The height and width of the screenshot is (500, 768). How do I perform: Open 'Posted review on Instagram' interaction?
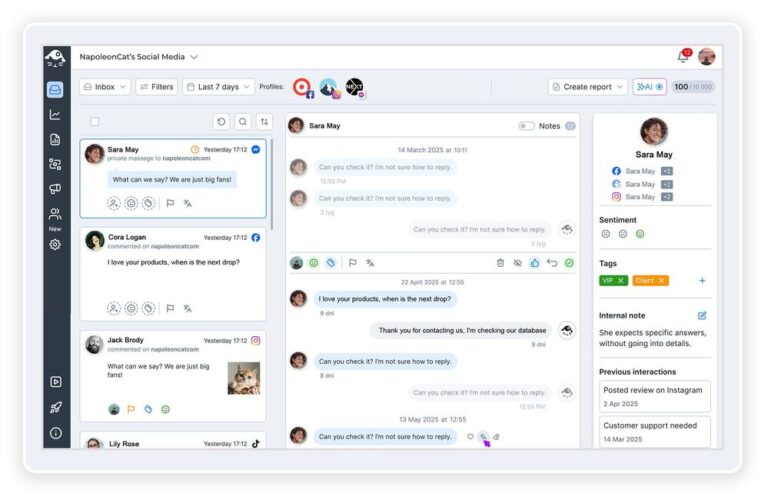click(654, 396)
